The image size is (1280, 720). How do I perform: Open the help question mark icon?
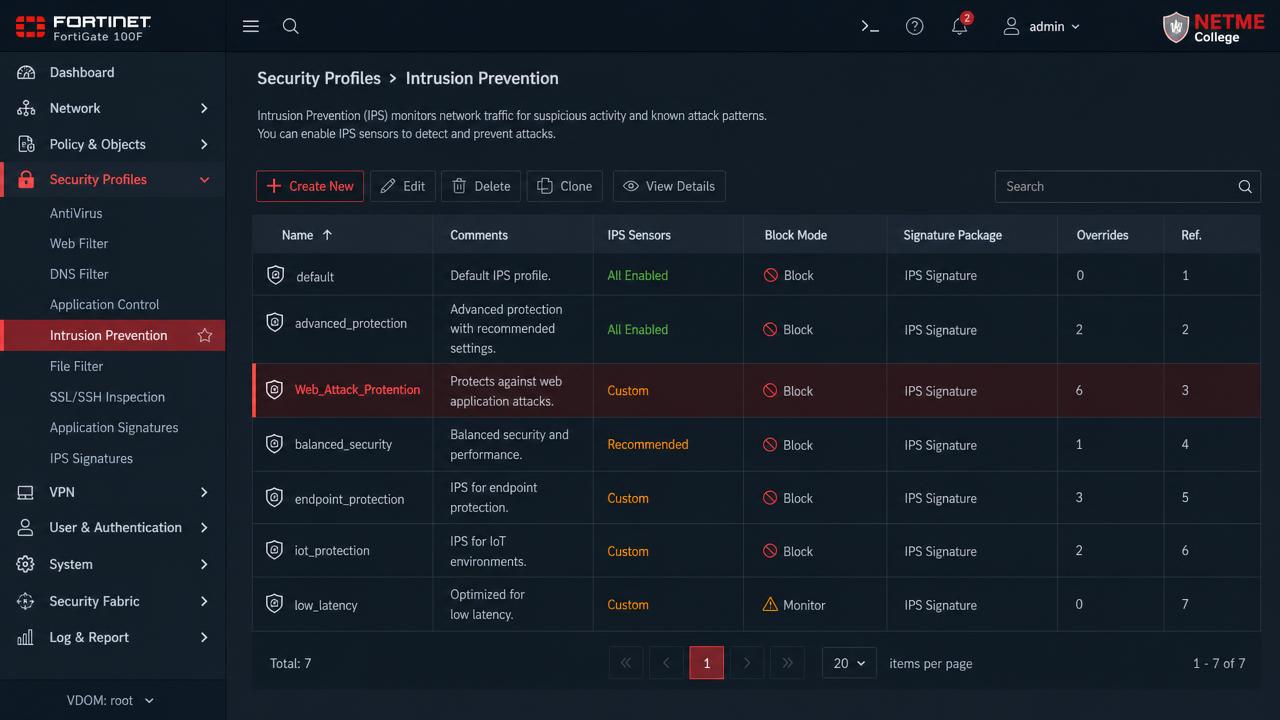coord(914,26)
